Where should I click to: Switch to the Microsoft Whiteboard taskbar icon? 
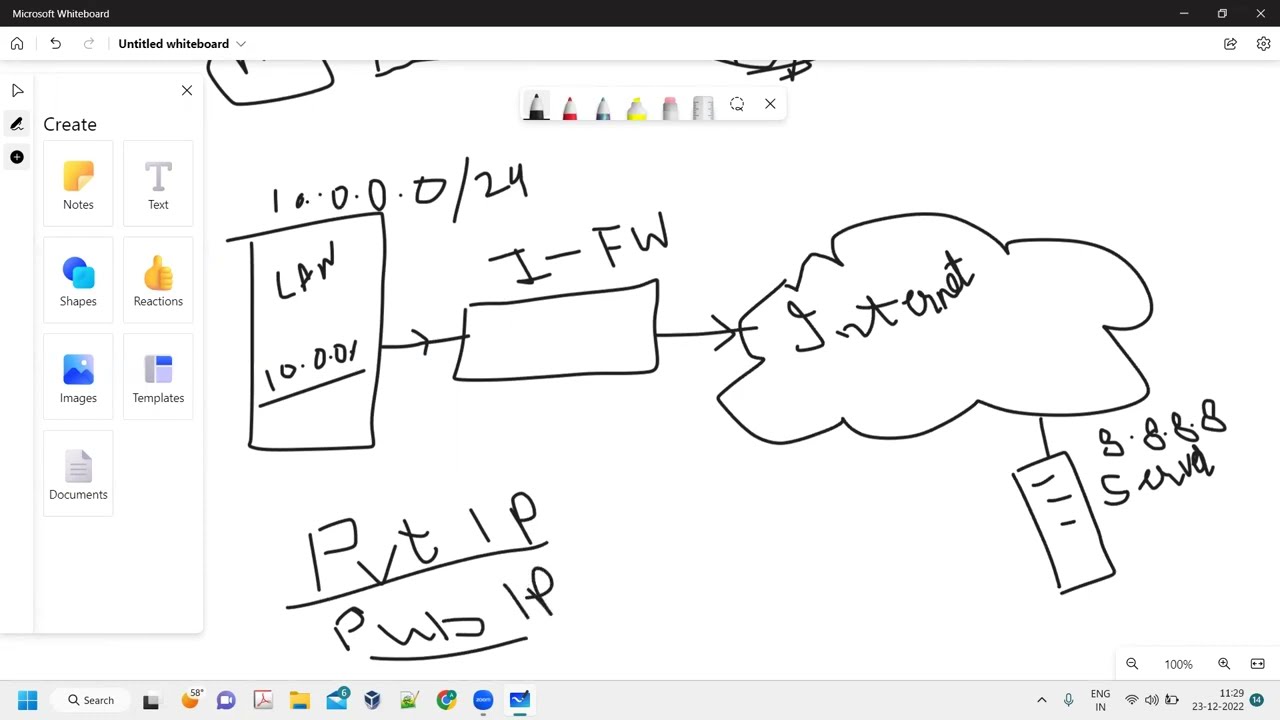[520, 700]
